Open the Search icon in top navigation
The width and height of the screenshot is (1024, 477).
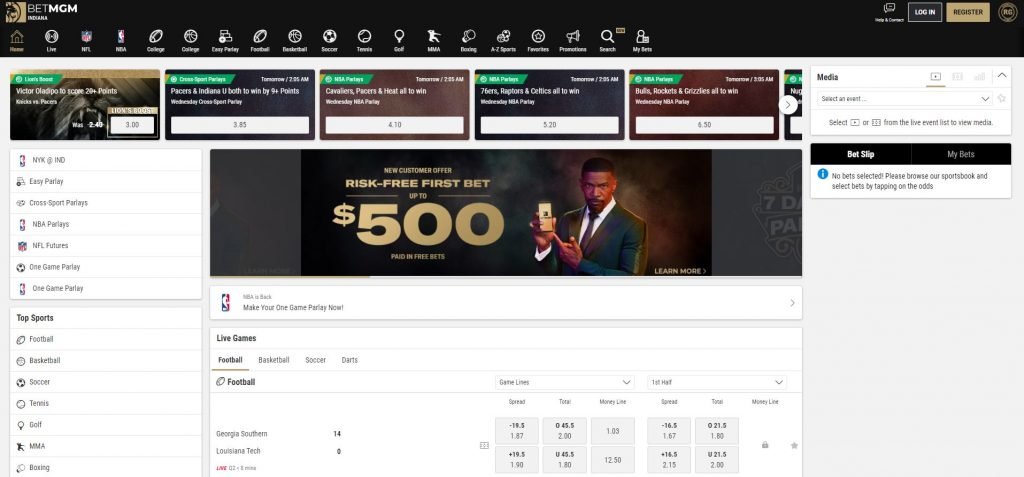[x=607, y=40]
